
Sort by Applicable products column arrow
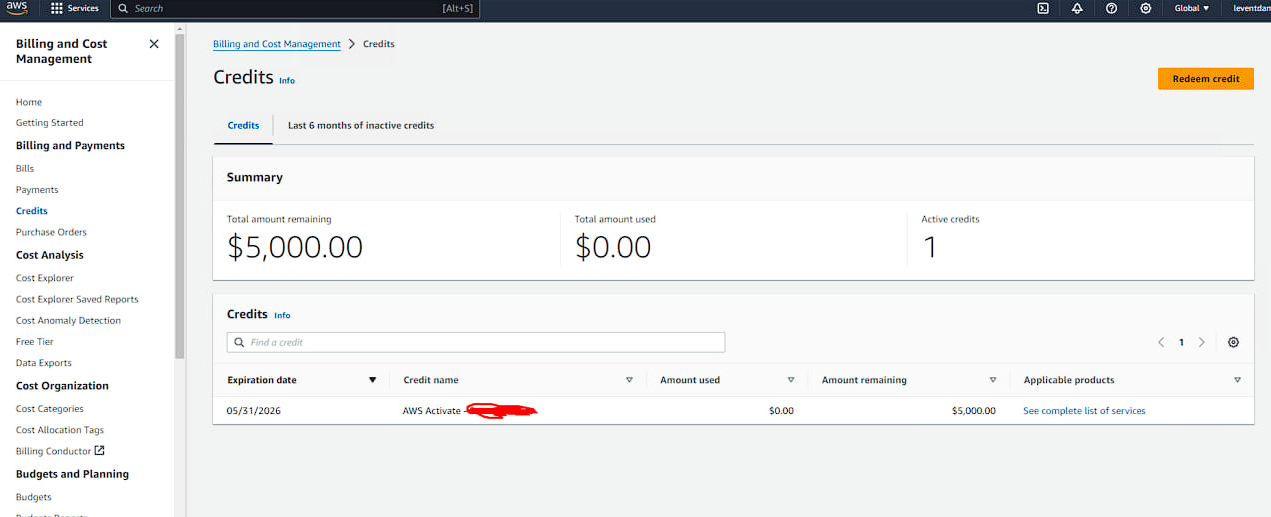(1237, 380)
